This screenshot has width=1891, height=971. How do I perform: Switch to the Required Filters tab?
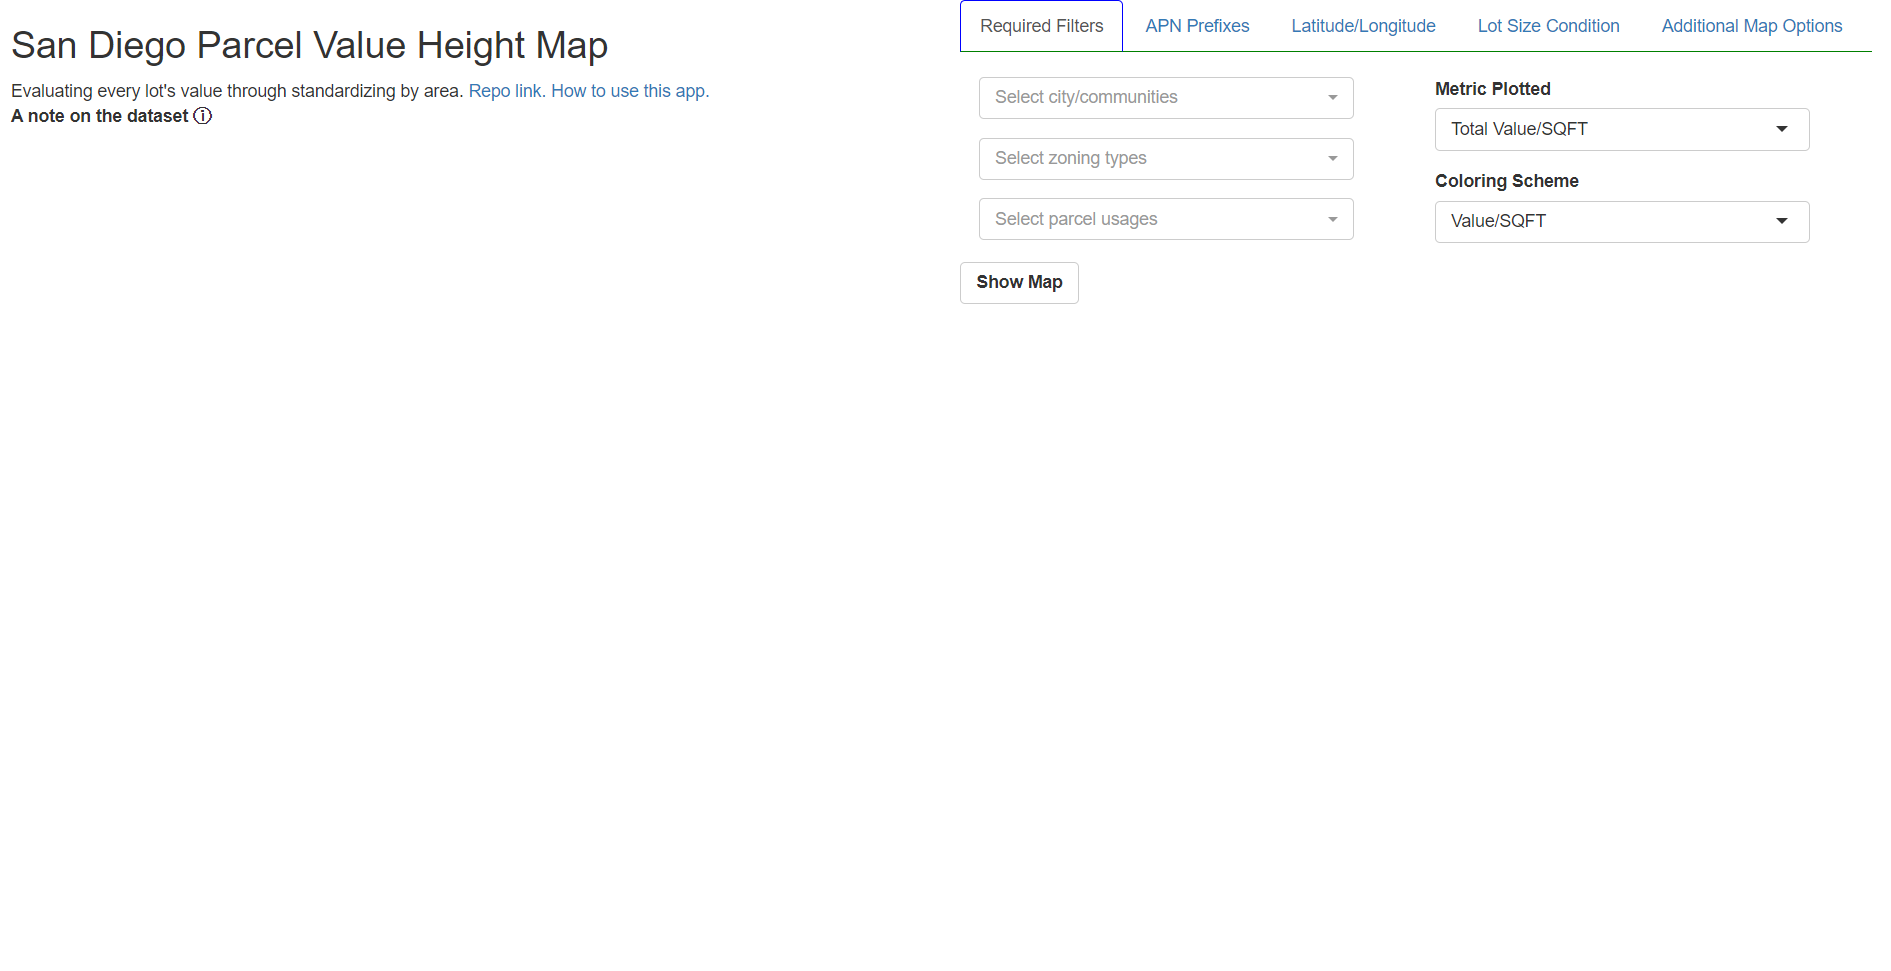pyautogui.click(x=1041, y=26)
